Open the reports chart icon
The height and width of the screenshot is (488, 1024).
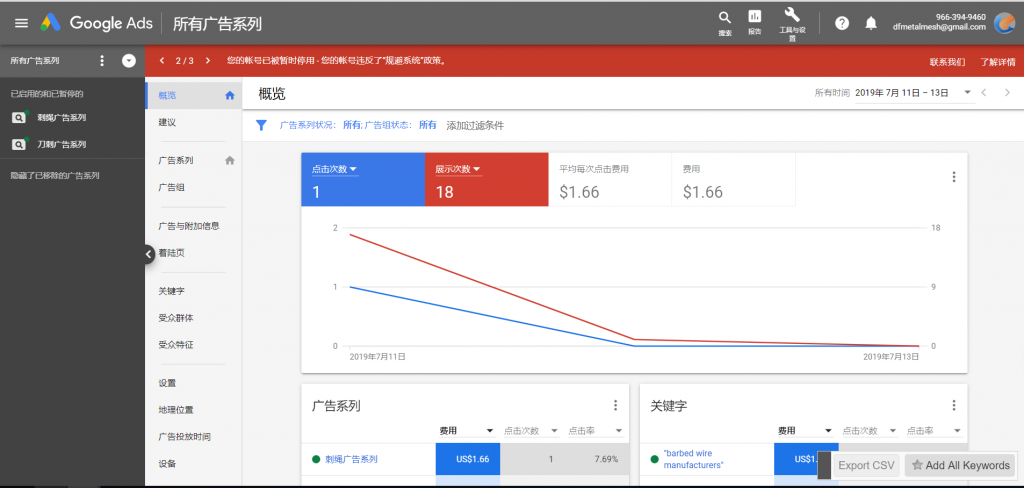pos(754,19)
